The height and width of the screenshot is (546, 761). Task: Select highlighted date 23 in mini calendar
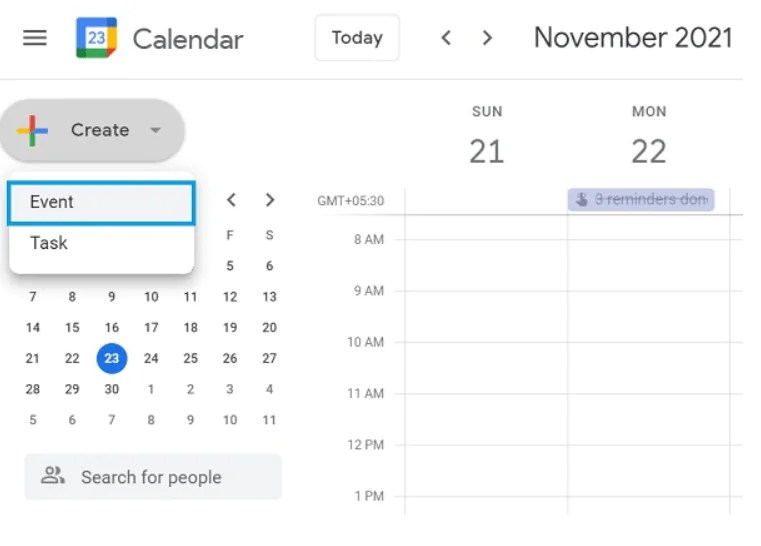click(x=112, y=358)
